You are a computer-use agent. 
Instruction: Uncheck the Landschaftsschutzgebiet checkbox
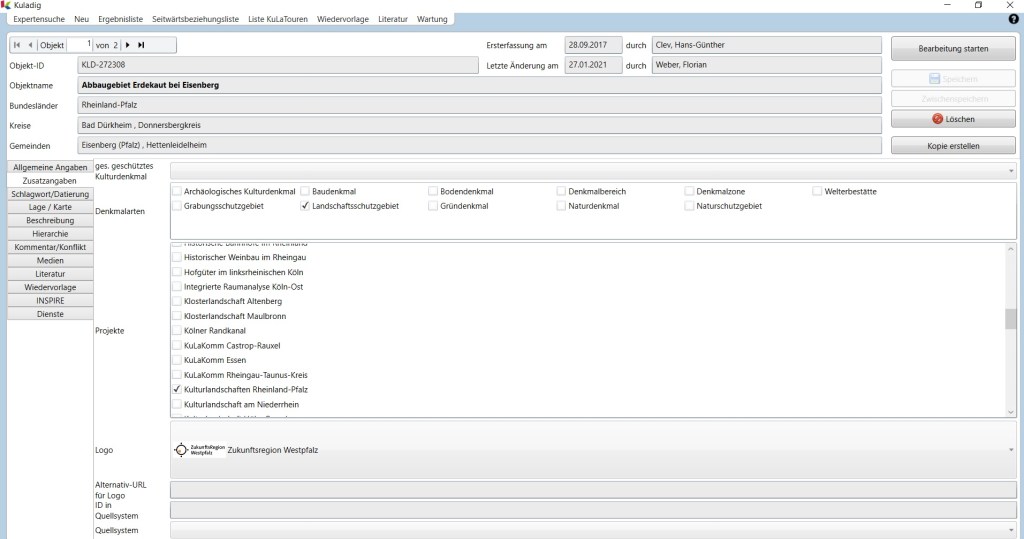click(x=305, y=206)
